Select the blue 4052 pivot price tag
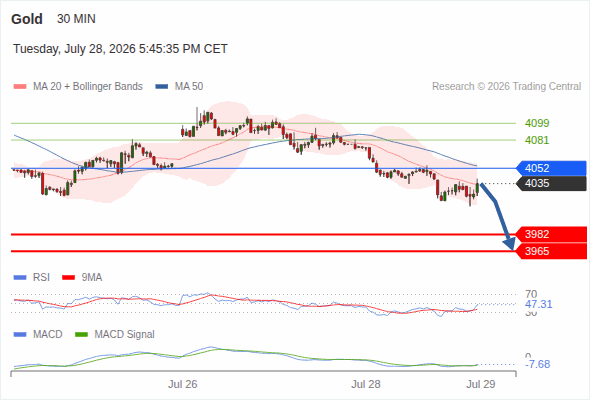This screenshot has height=400, width=590. point(551,168)
